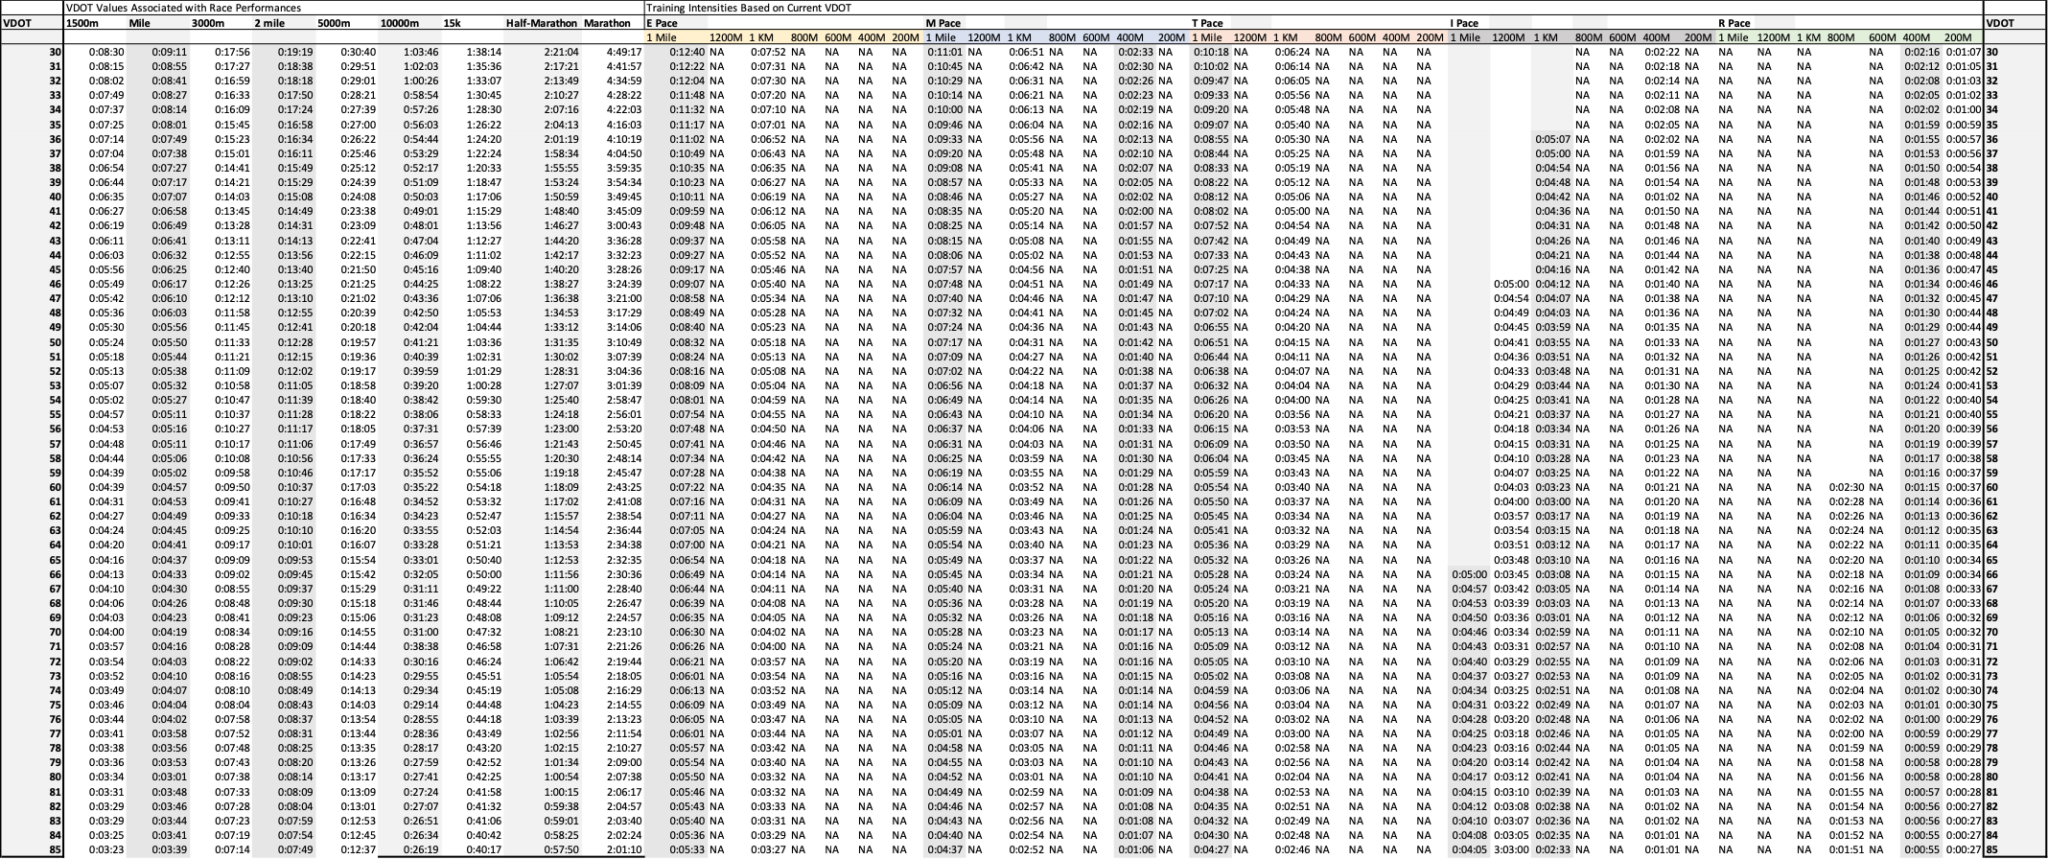
Task: Click R Pace 800M 0:02:30 for VDOT 60
Action: coord(1845,487)
